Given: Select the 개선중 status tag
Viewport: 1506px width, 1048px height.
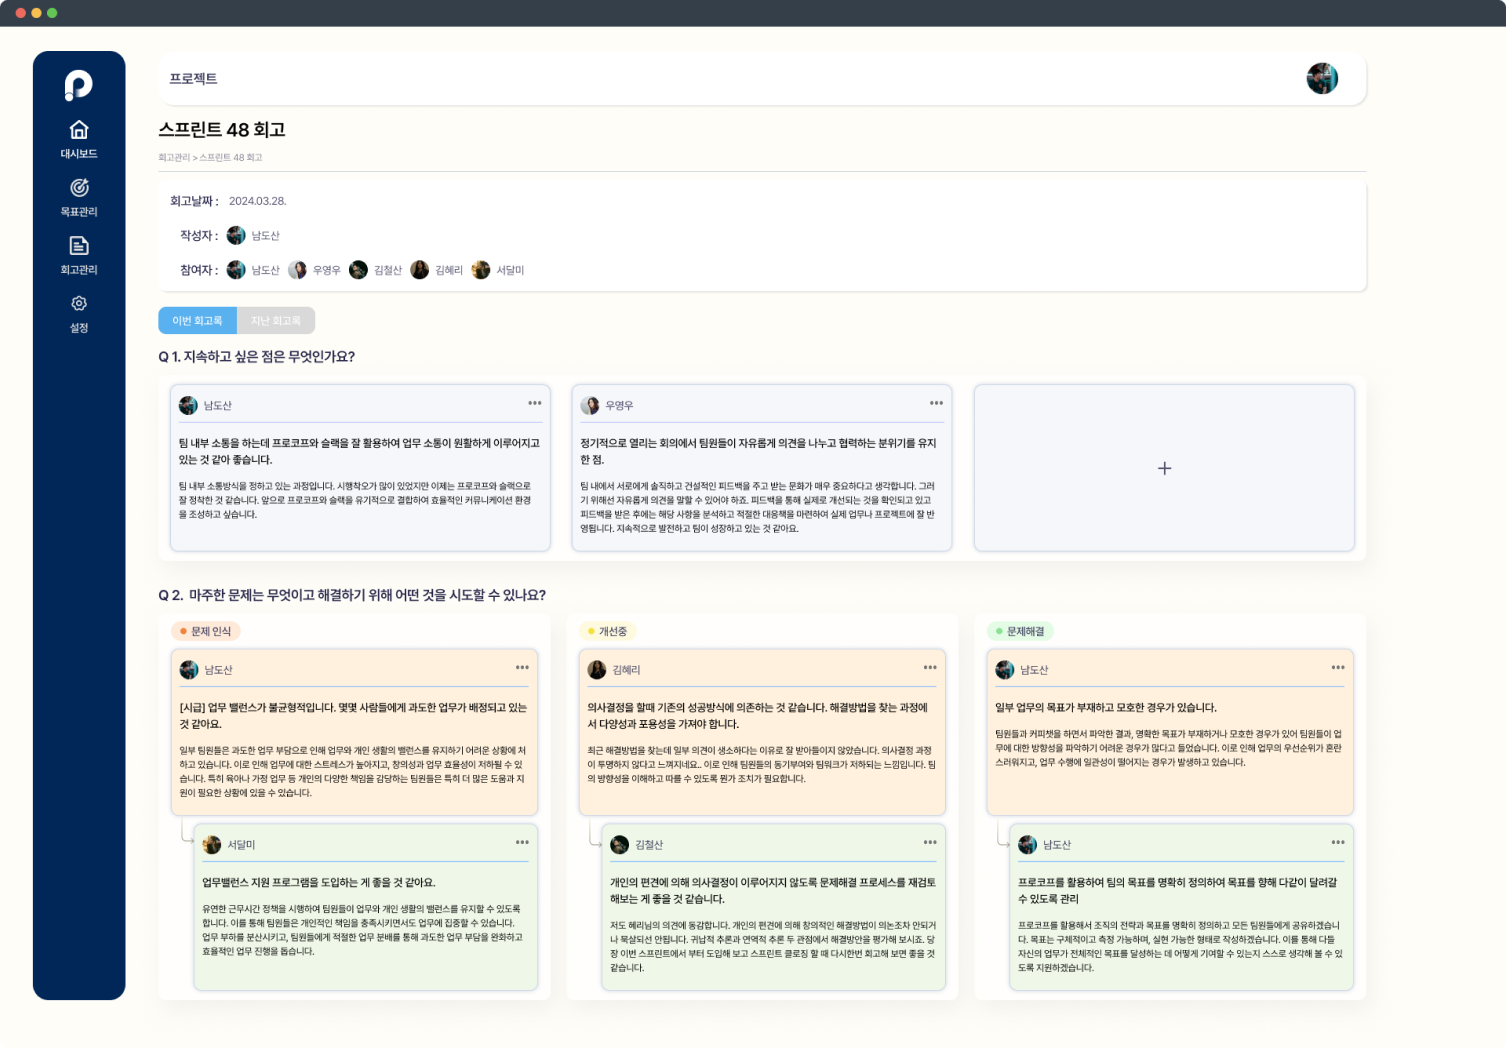Looking at the screenshot, I should pos(607,631).
